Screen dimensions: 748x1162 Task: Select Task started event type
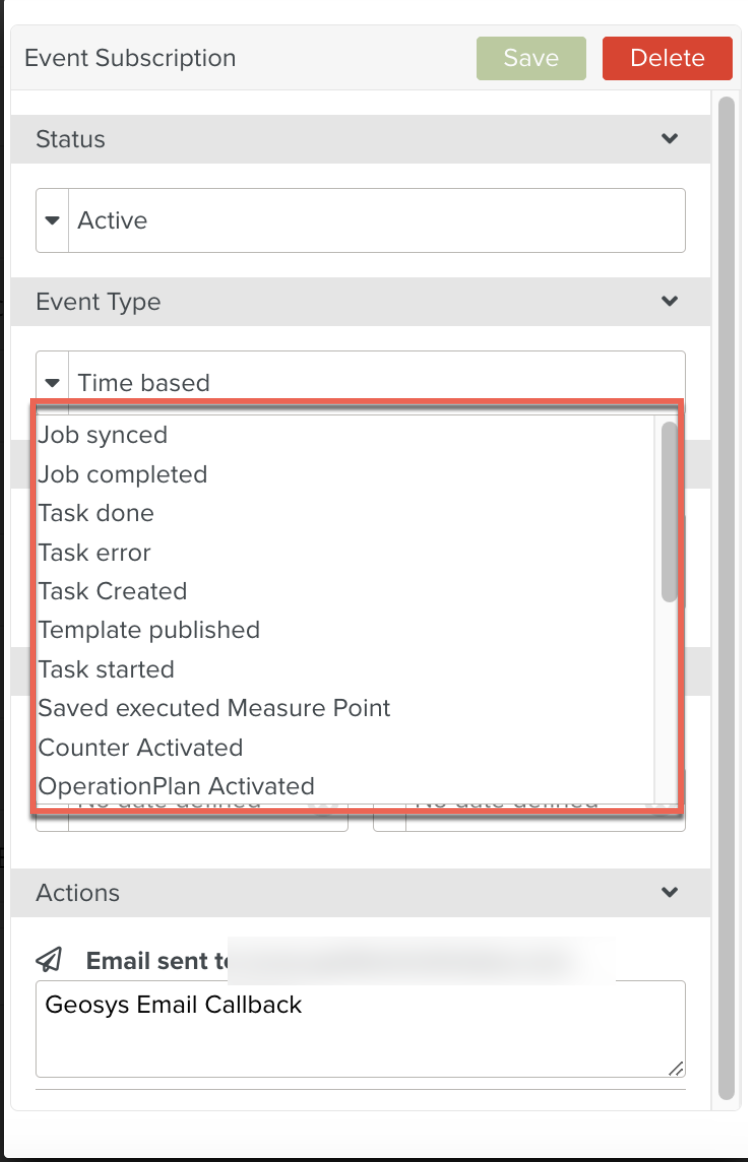(x=106, y=669)
